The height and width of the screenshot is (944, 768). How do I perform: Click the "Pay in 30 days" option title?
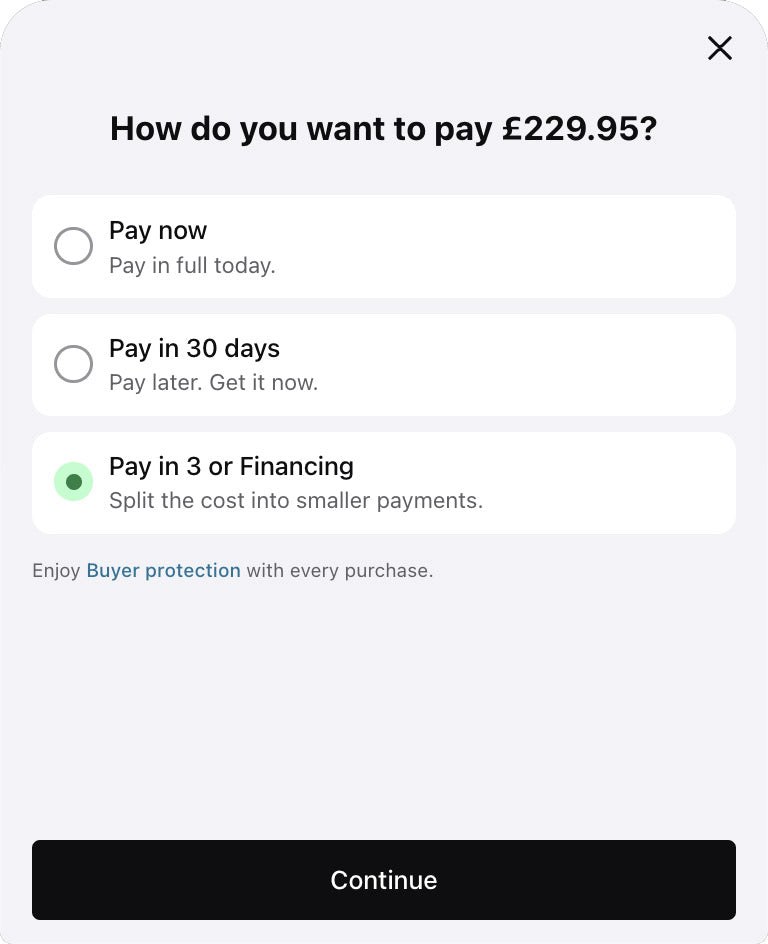pyautogui.click(x=194, y=348)
